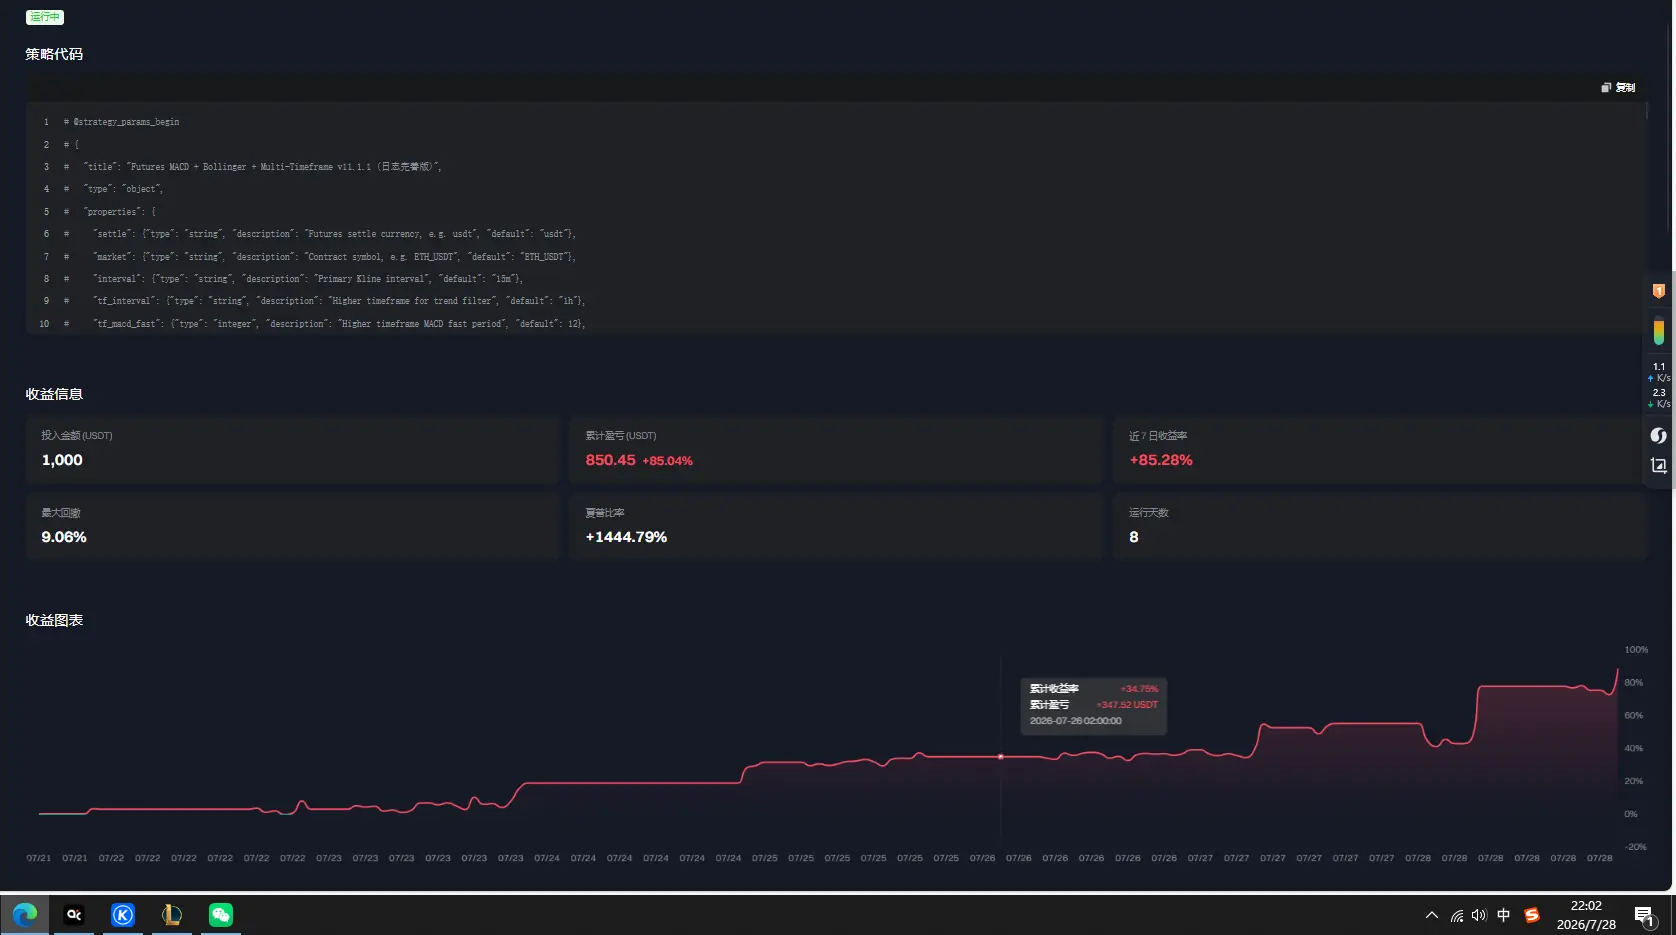Click tooltip value +347.52 USDT
1676x935 pixels.
pos(1127,705)
